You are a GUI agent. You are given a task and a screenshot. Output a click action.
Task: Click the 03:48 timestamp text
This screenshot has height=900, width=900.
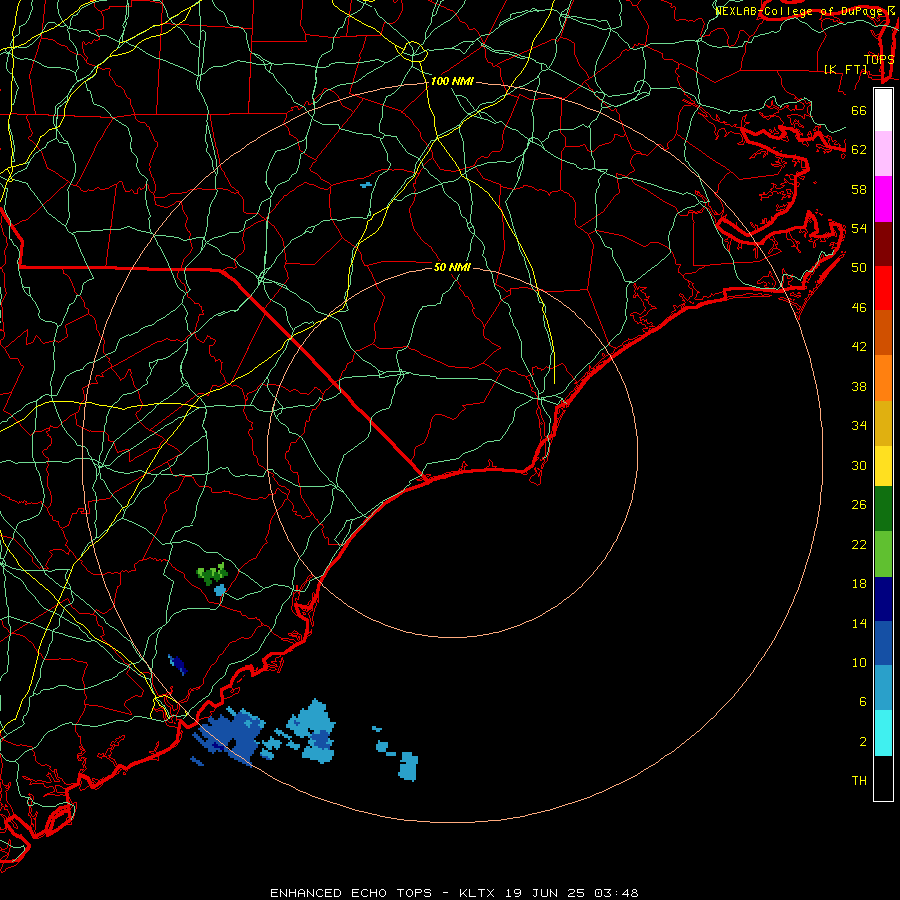coord(616,893)
